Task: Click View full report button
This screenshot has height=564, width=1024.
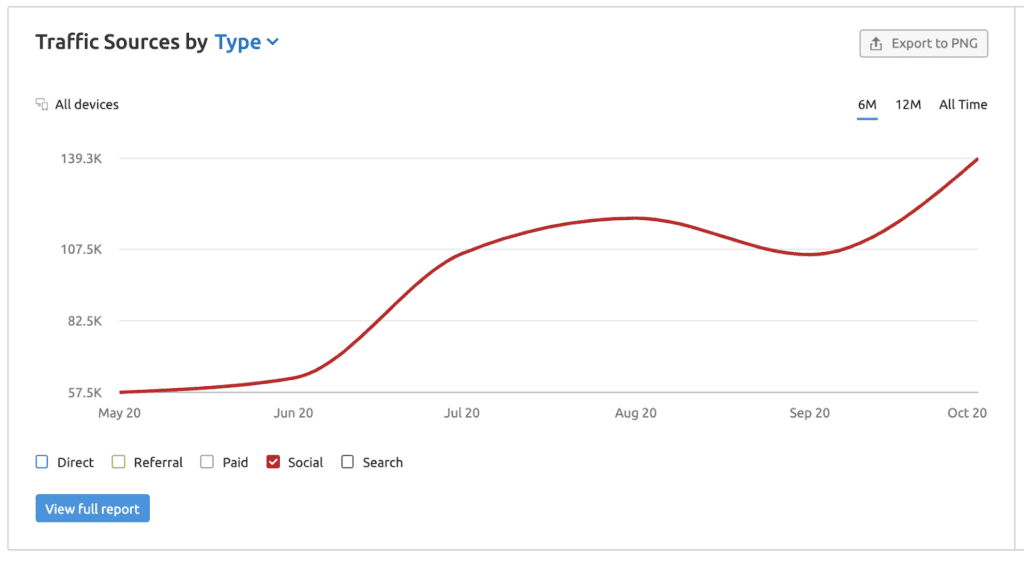Action: coord(93,509)
